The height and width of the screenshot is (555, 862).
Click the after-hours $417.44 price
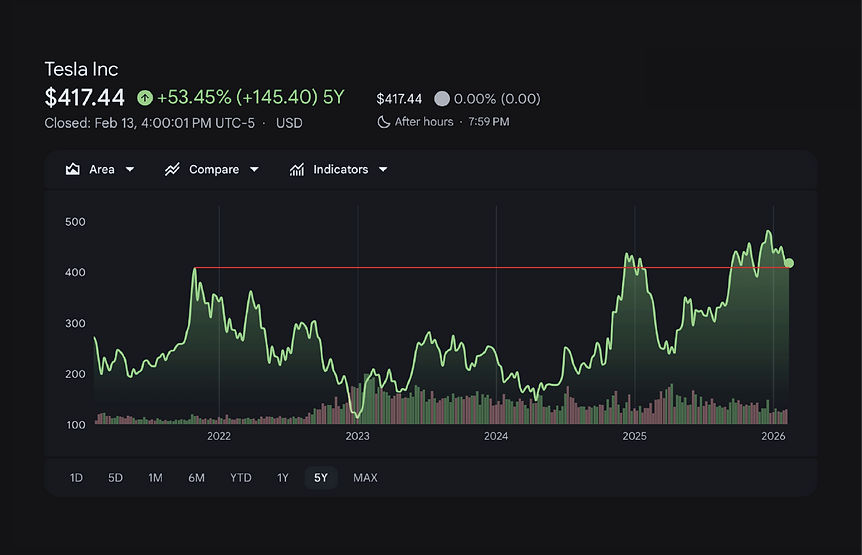(399, 99)
